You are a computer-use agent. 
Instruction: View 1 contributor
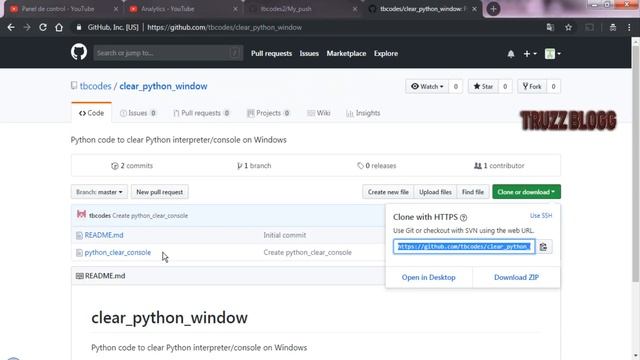pyautogui.click(x=499, y=166)
